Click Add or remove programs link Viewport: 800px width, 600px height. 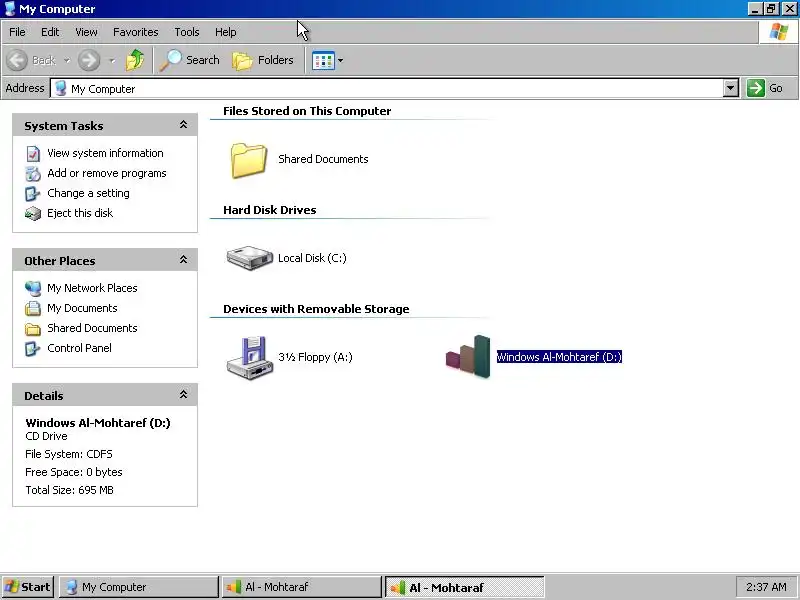tap(107, 173)
